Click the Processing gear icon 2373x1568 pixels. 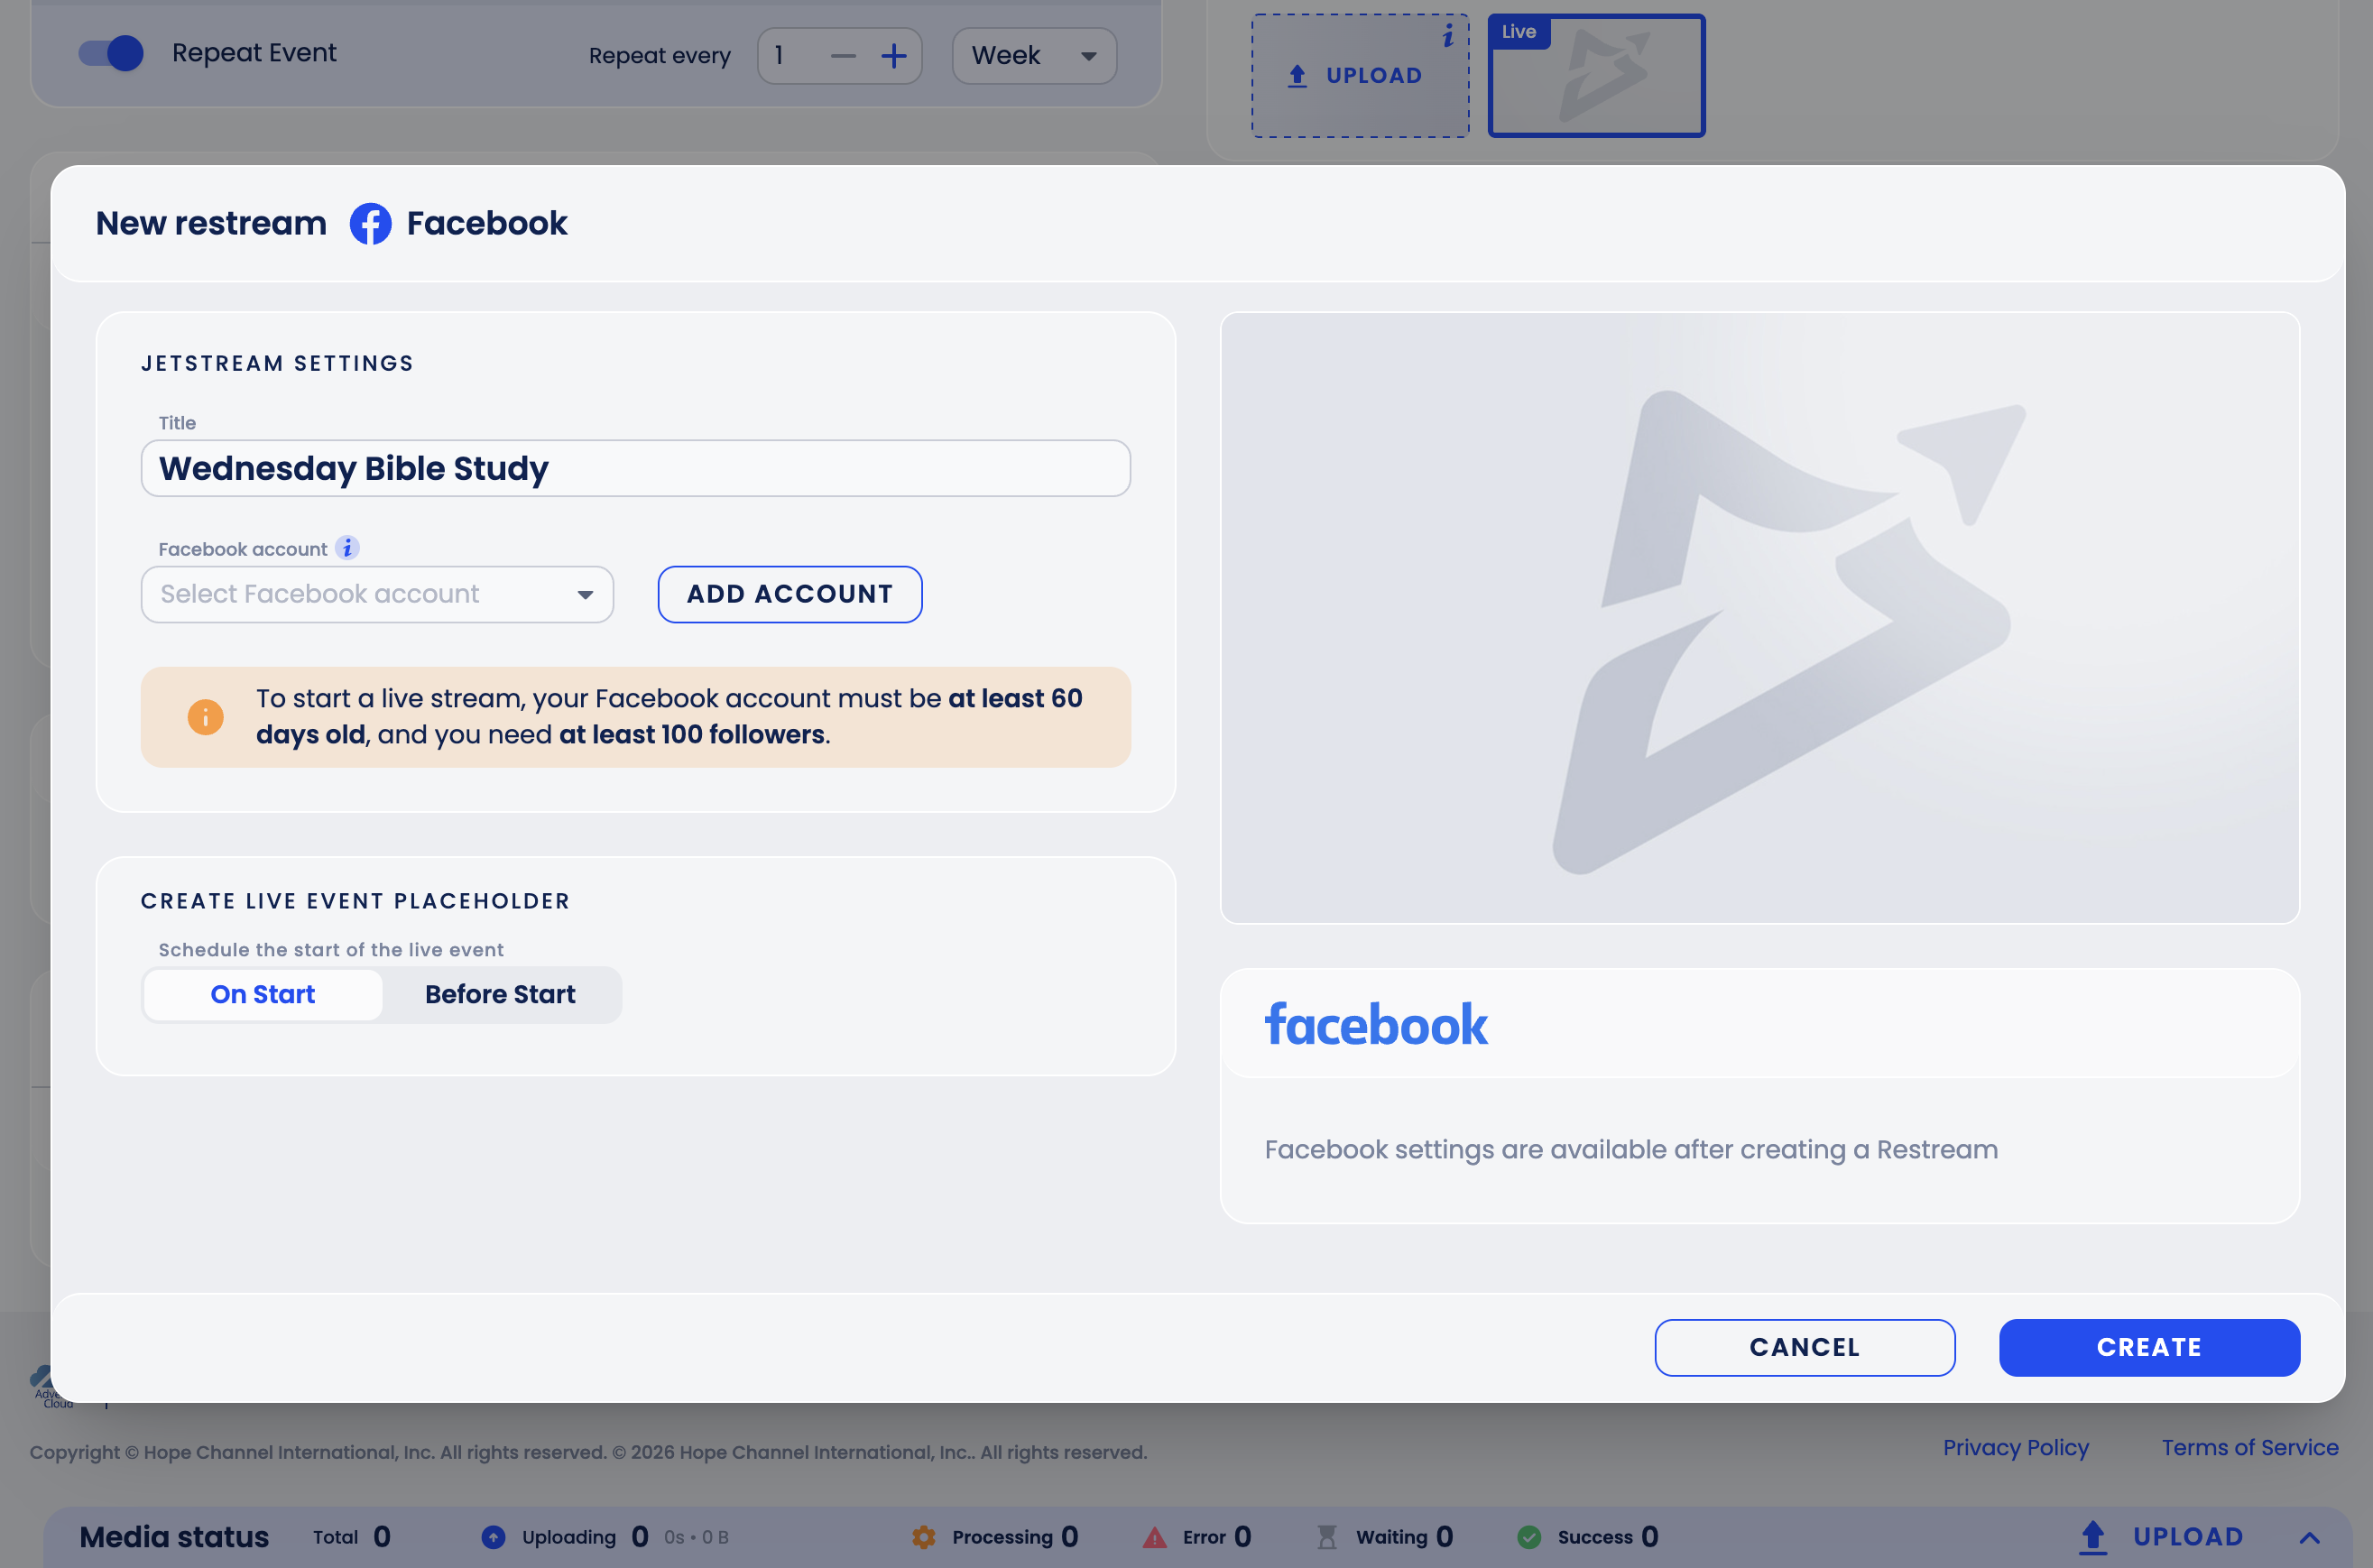point(924,1537)
